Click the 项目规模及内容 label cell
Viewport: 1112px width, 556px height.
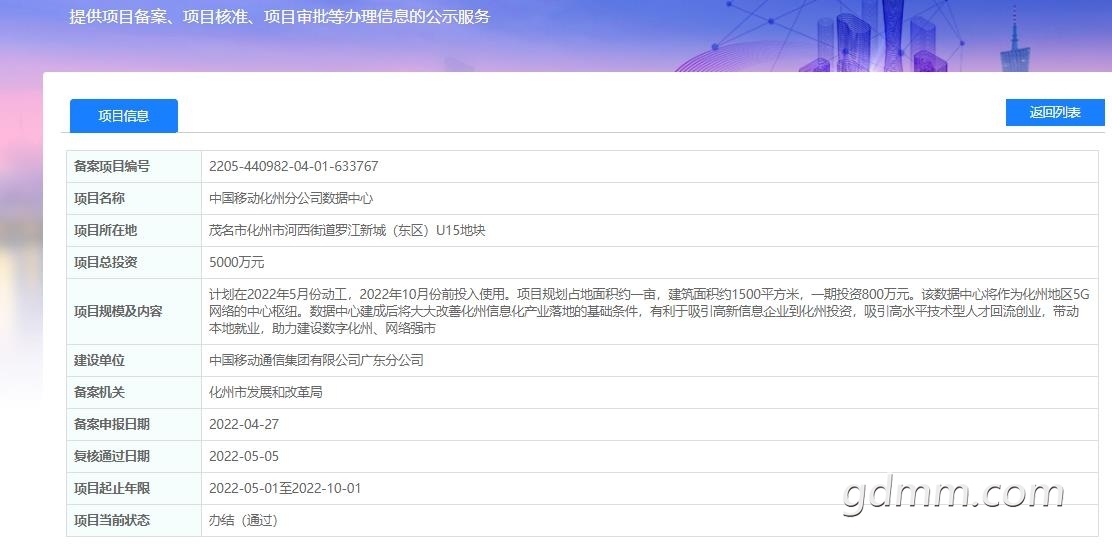pyautogui.click(x=134, y=311)
